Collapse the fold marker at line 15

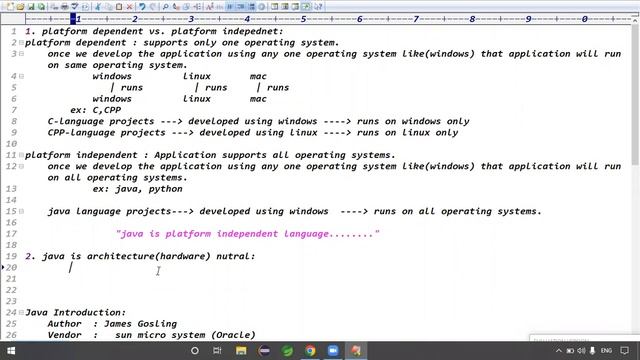click(21, 211)
